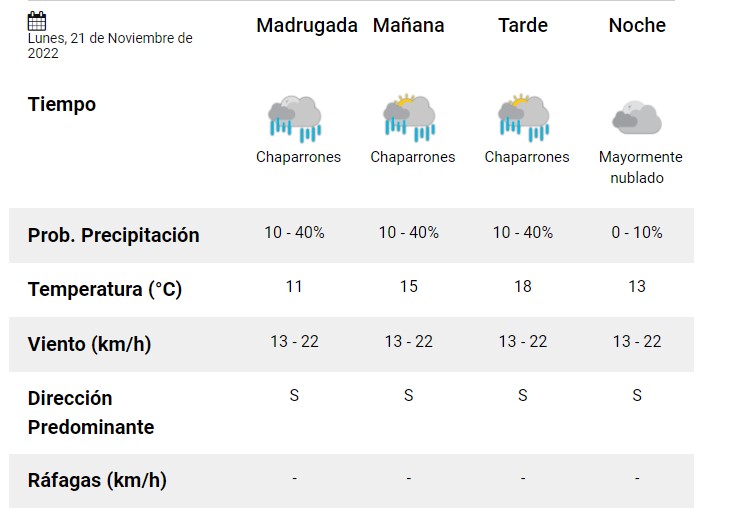
Task: Click the Madrugada showers weather icon
Action: point(295,119)
